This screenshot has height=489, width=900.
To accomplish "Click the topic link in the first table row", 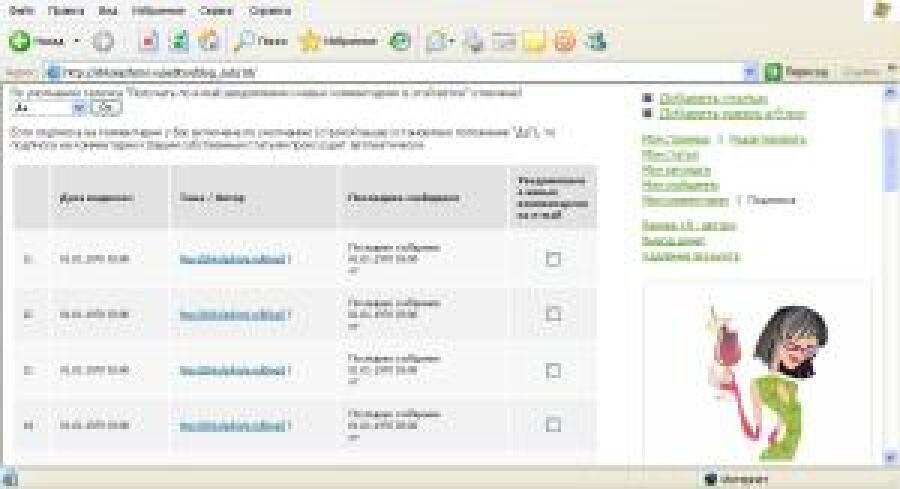I will [x=233, y=259].
